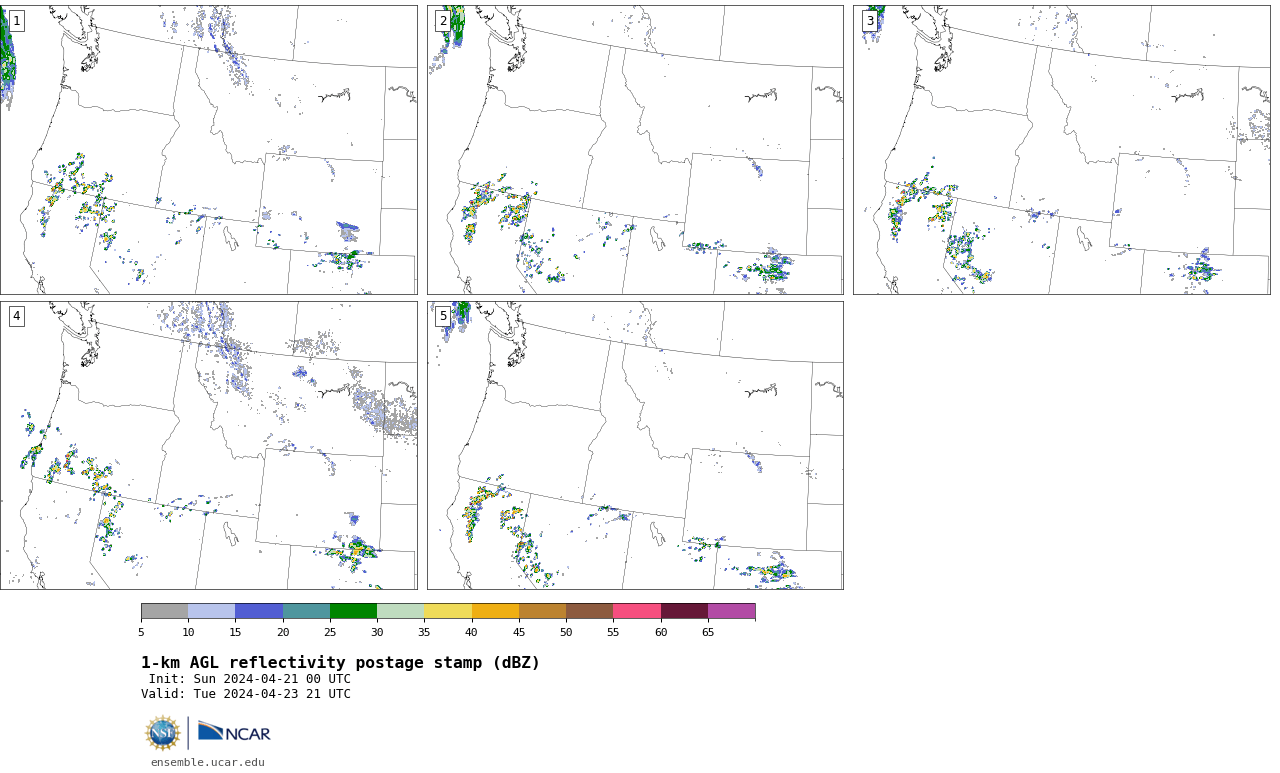Open ensemble member 3 reflectivity map
This screenshot has height=773, width=1280.
[1061, 150]
